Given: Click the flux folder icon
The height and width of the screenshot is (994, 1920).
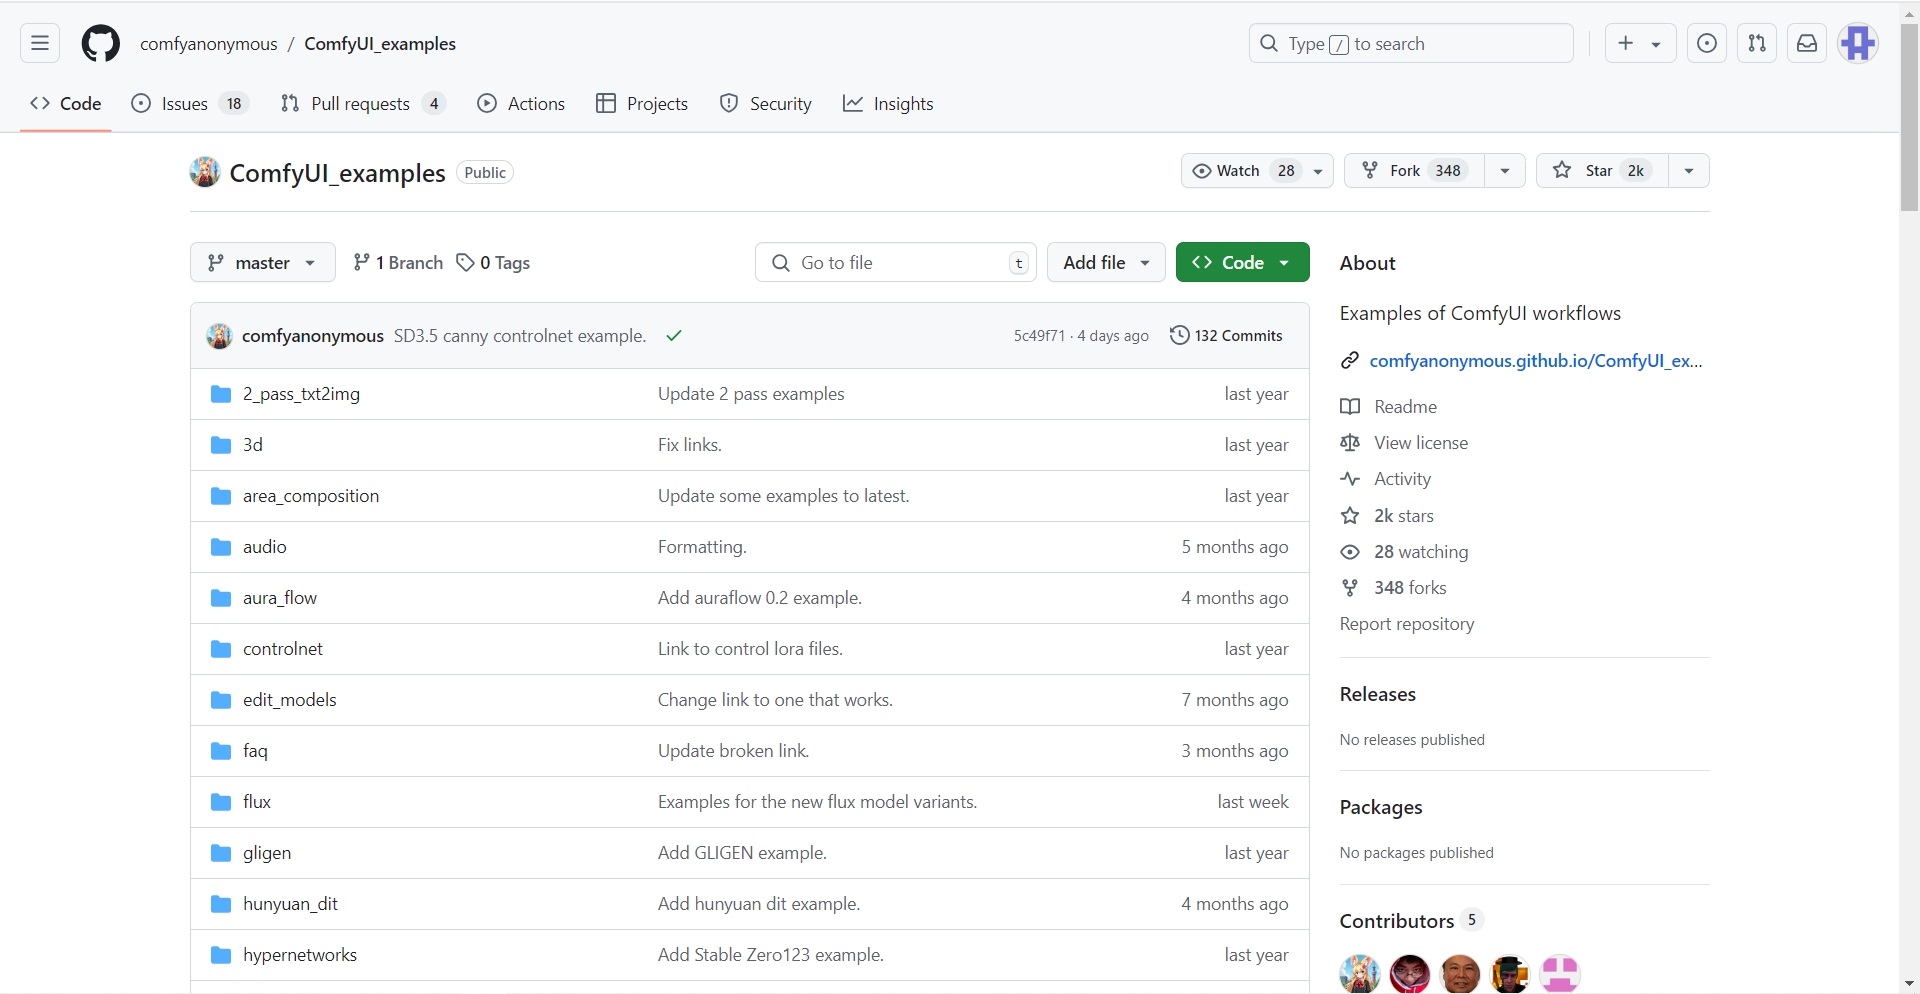Looking at the screenshot, I should tap(221, 802).
